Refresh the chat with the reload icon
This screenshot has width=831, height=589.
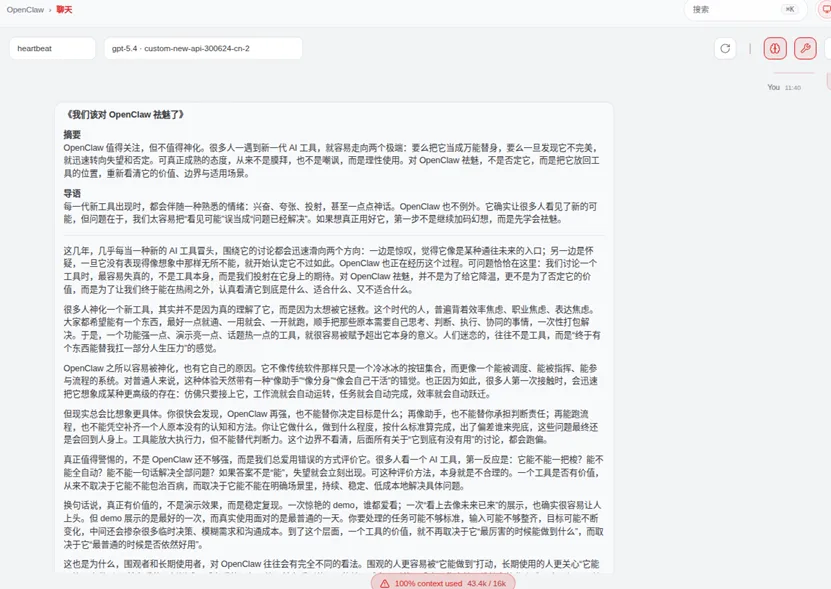coord(725,49)
